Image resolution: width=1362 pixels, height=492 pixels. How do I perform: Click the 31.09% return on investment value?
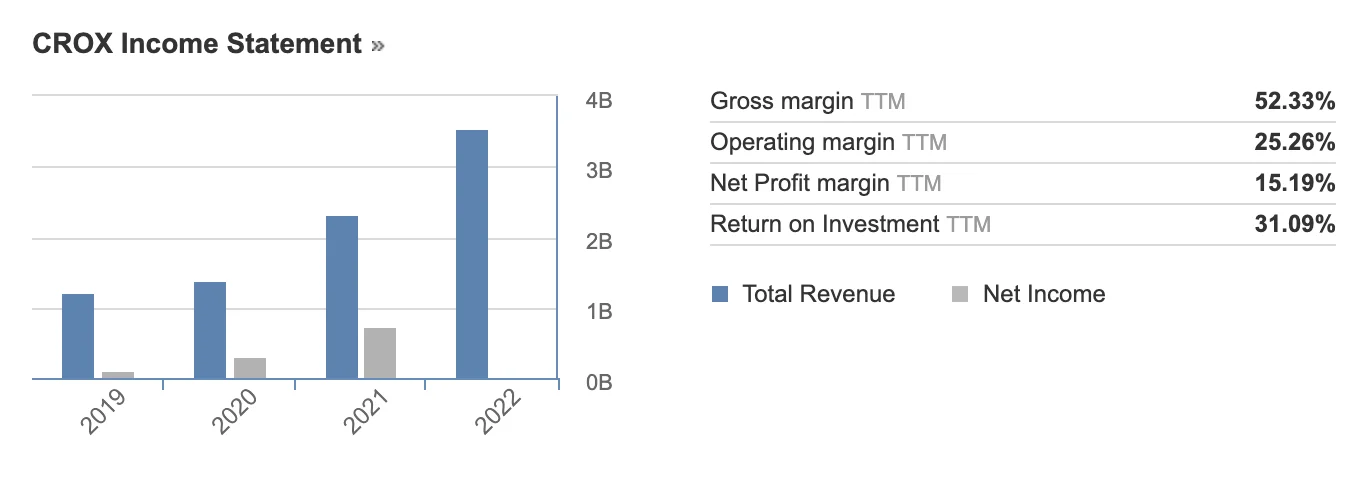pyautogui.click(x=1295, y=224)
